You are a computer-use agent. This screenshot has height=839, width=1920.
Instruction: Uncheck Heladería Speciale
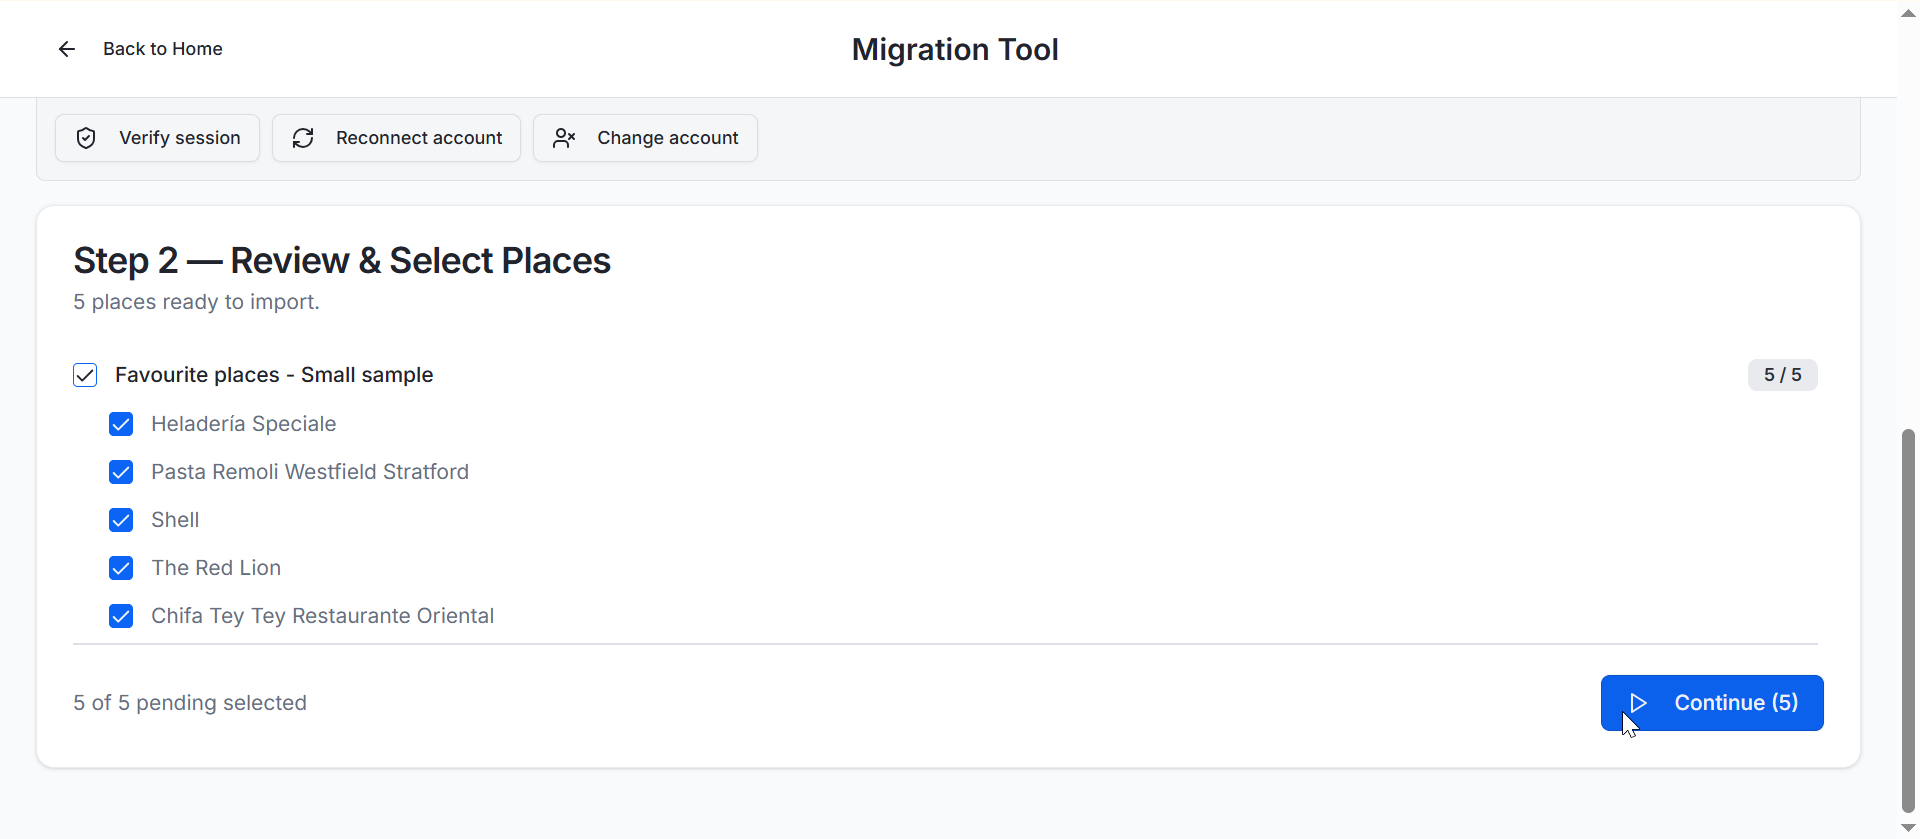(x=121, y=424)
